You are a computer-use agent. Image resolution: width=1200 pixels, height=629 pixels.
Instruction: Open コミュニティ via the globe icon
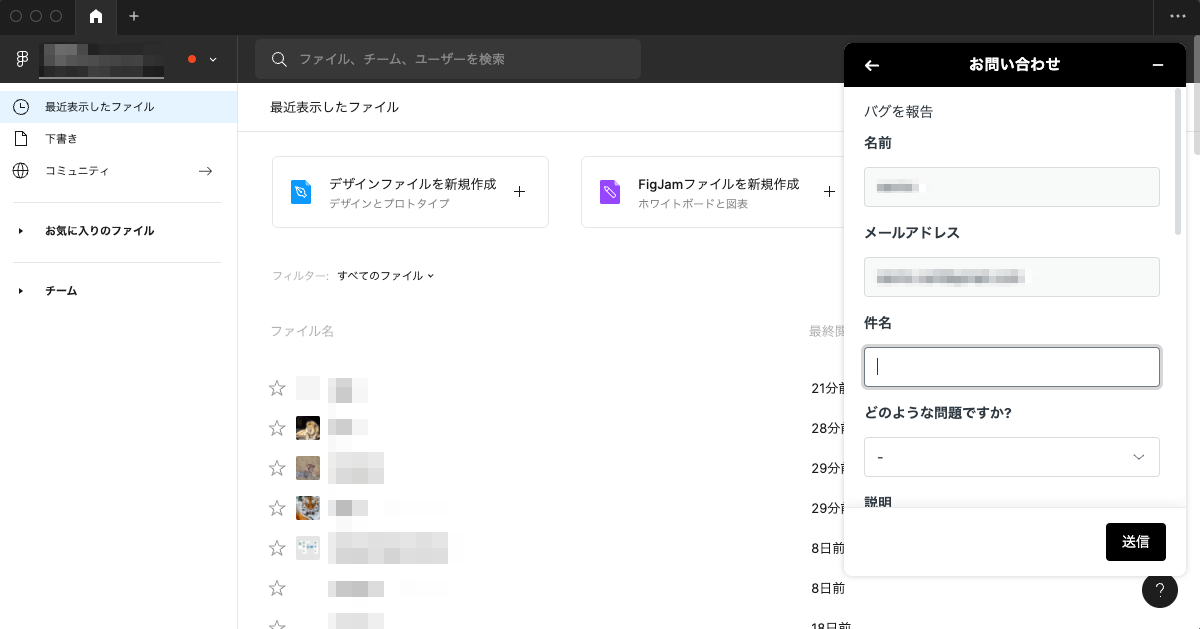[21, 170]
